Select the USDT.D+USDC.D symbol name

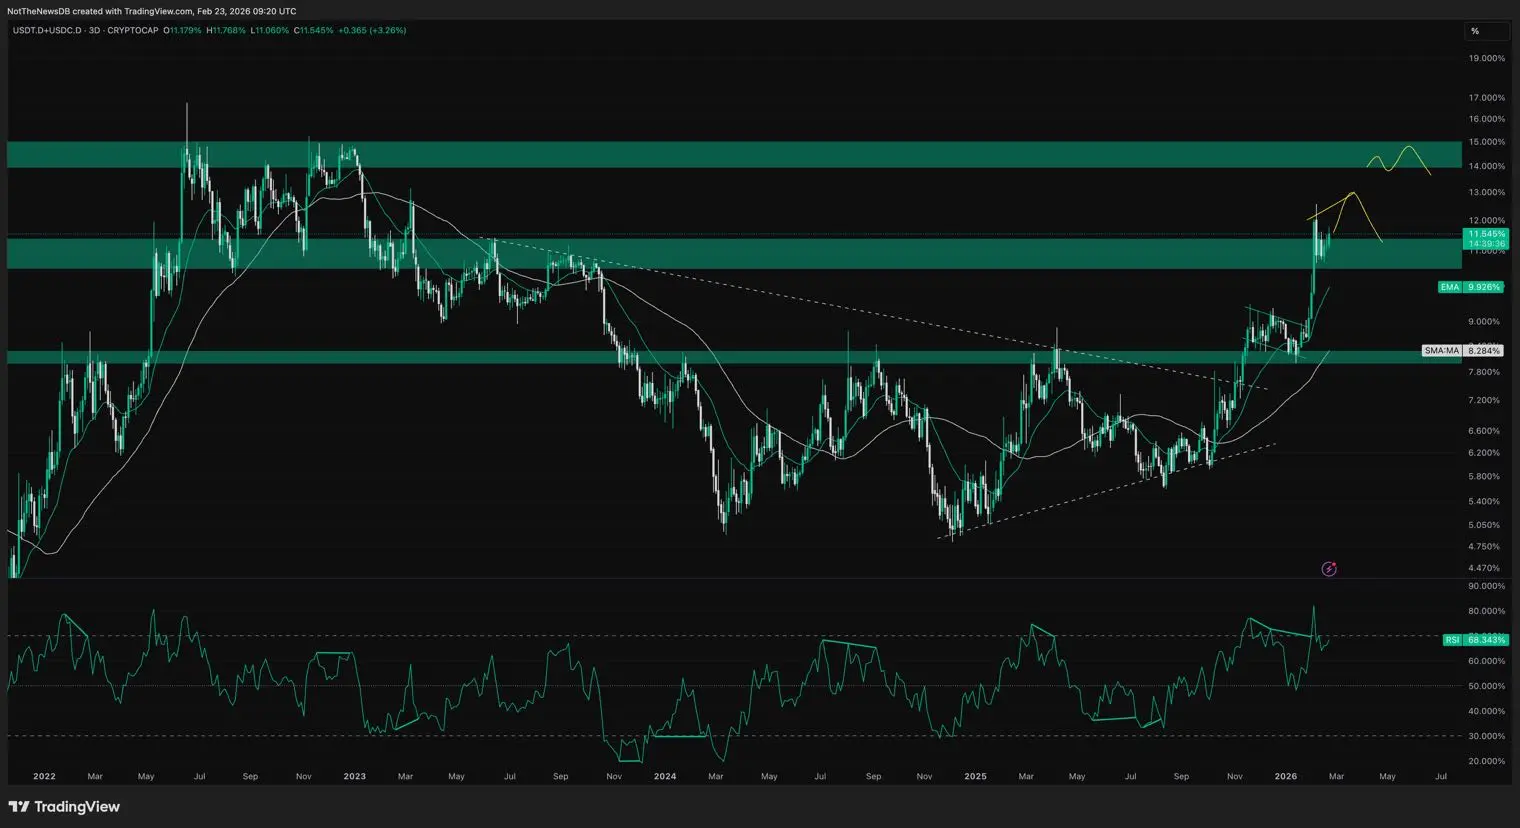click(x=47, y=31)
